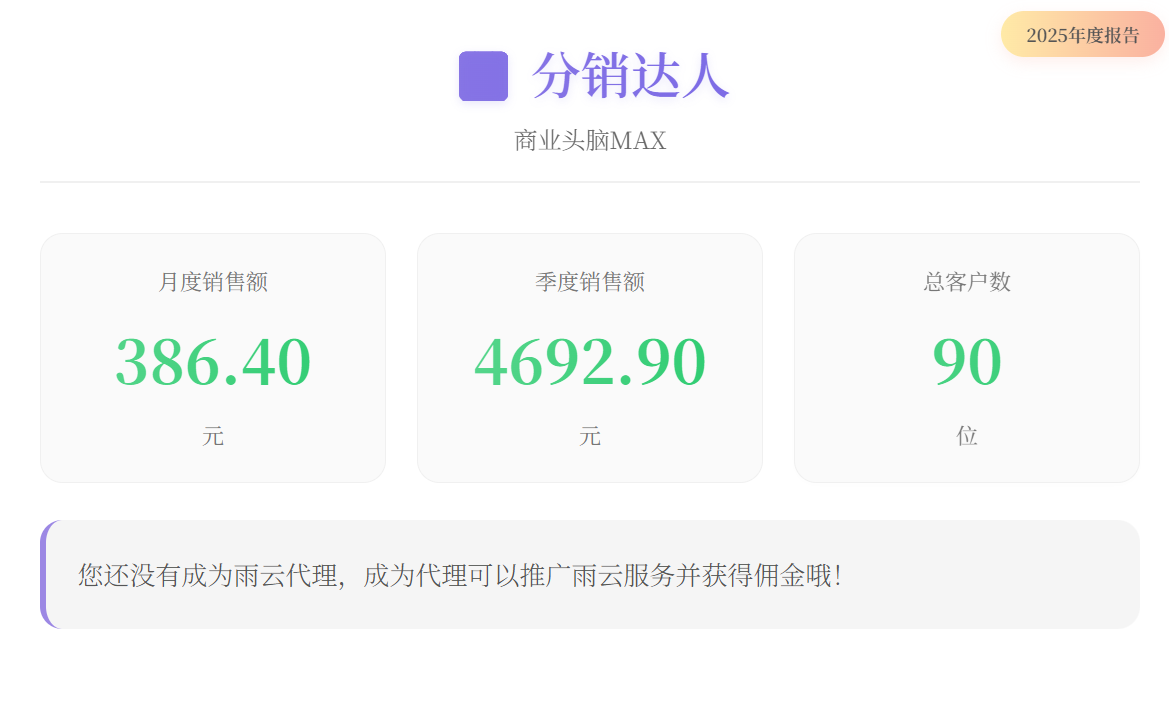Click the 总客户数 card label
This screenshot has width=1169, height=719.
tap(967, 282)
